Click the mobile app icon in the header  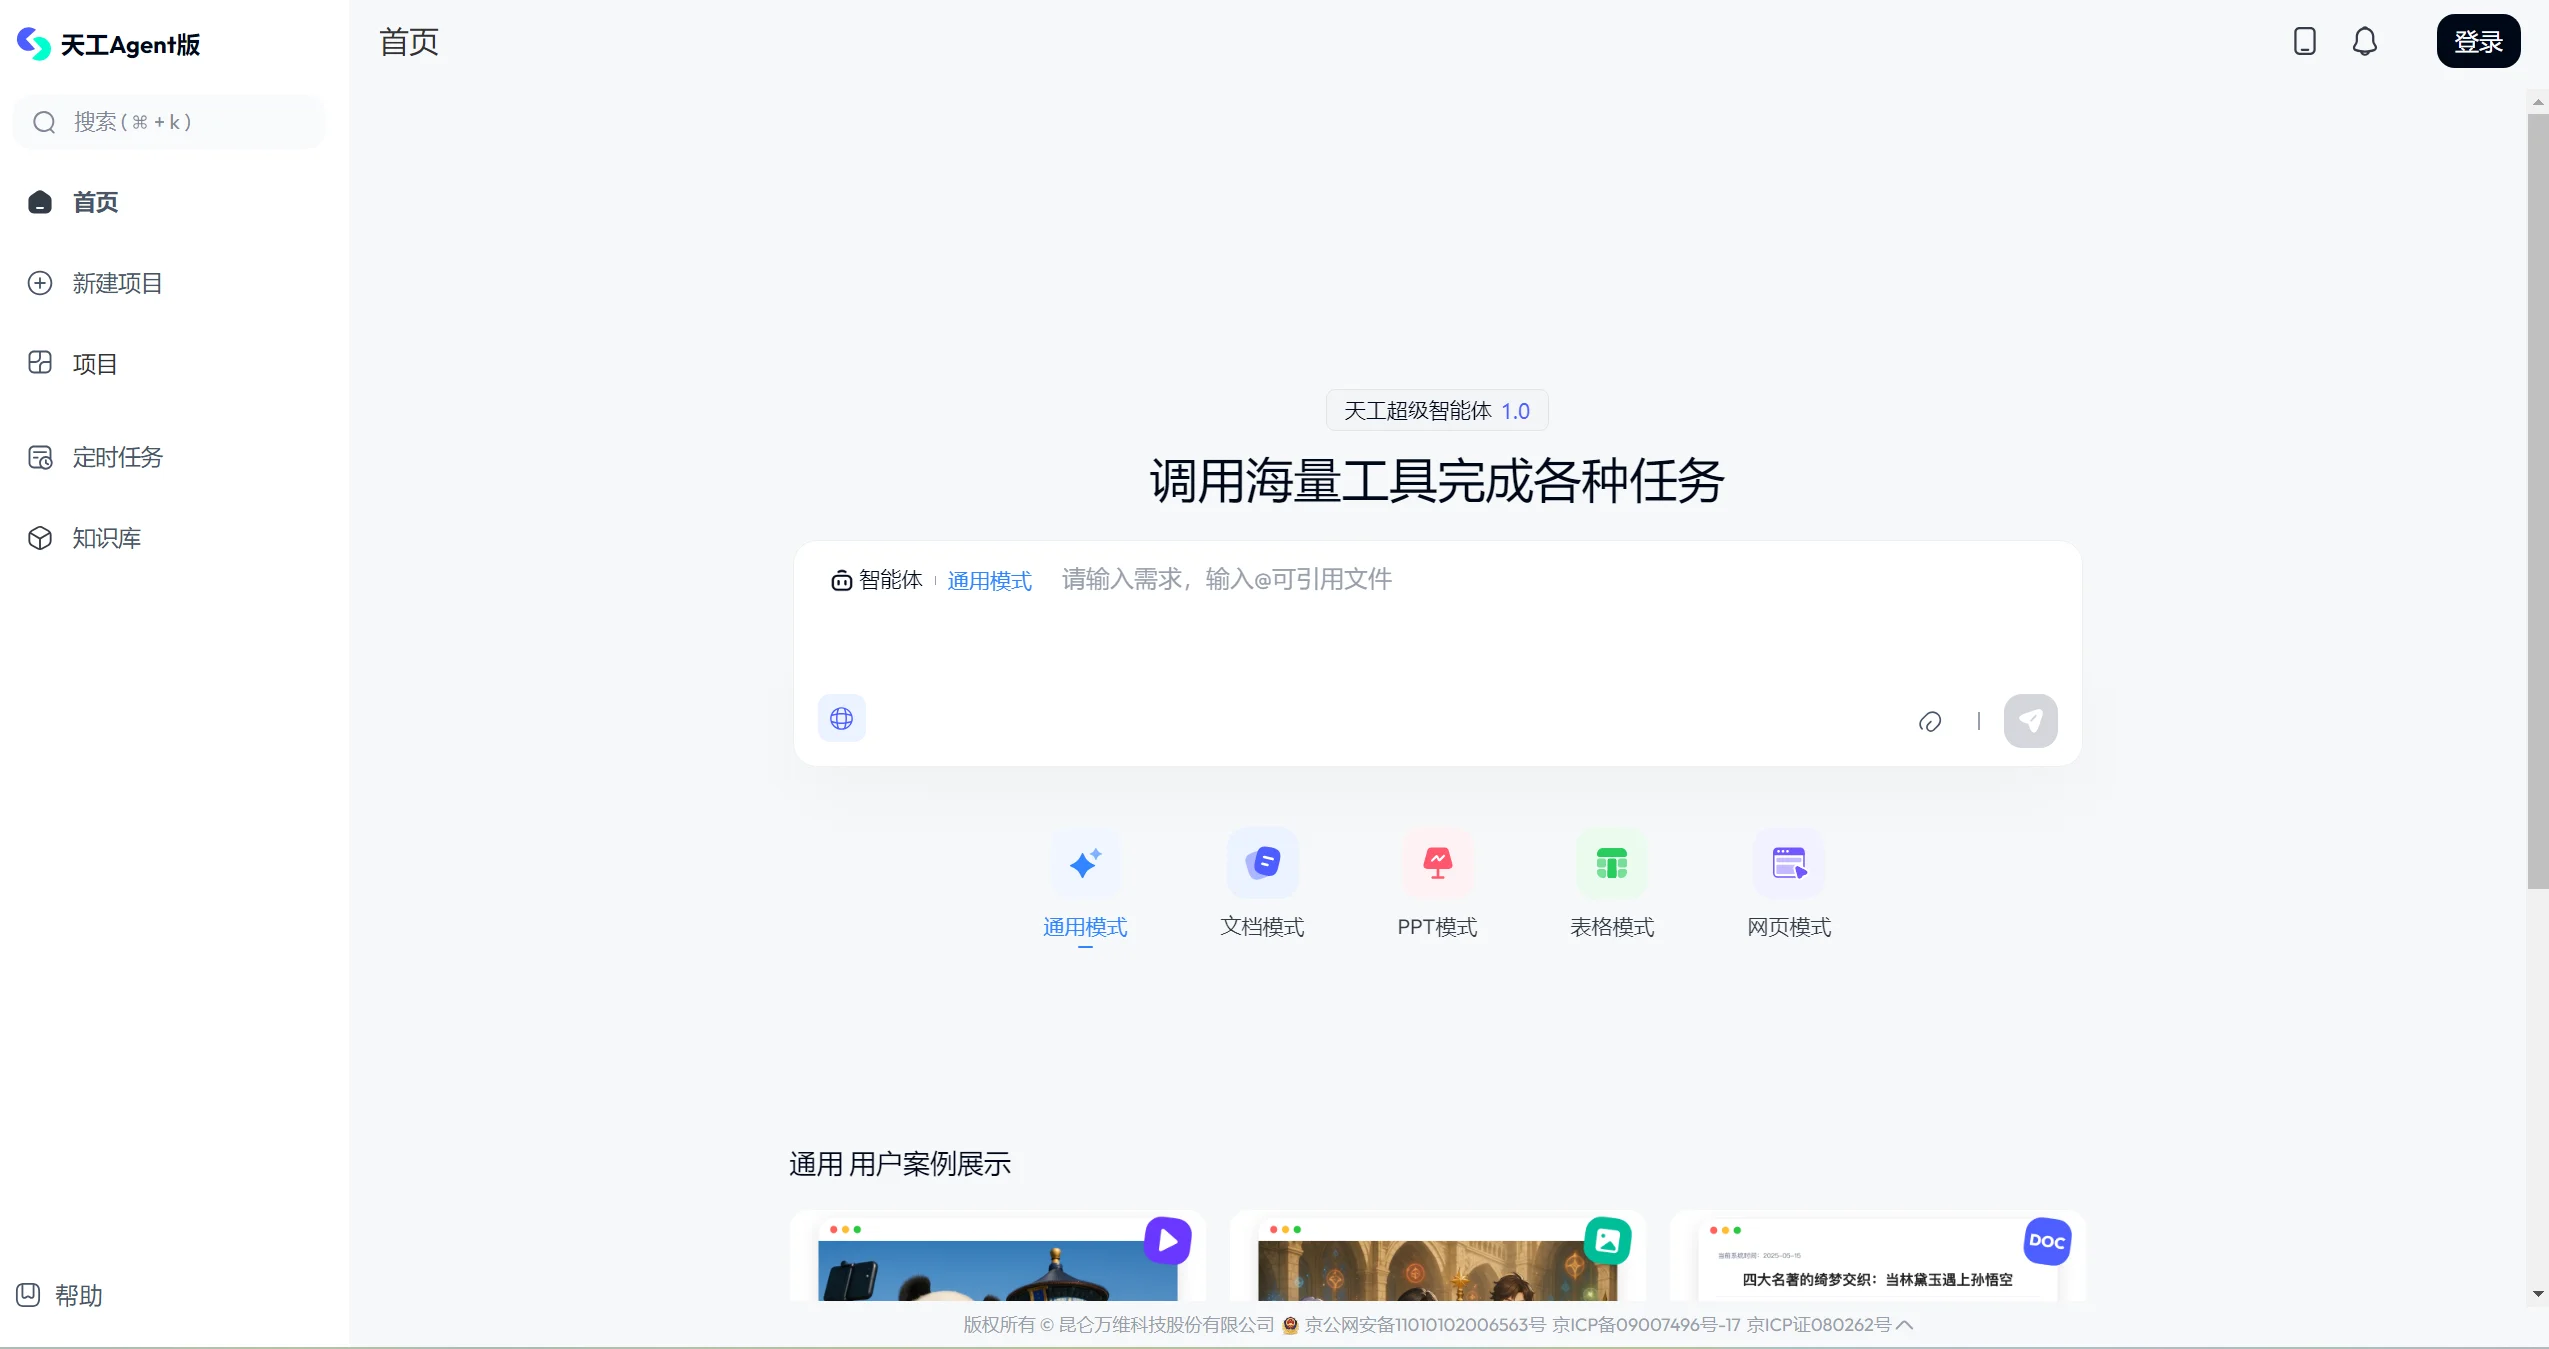2305,41
